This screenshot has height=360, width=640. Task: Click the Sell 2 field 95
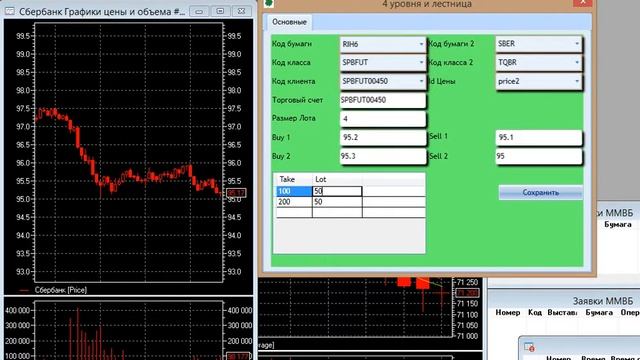538,156
